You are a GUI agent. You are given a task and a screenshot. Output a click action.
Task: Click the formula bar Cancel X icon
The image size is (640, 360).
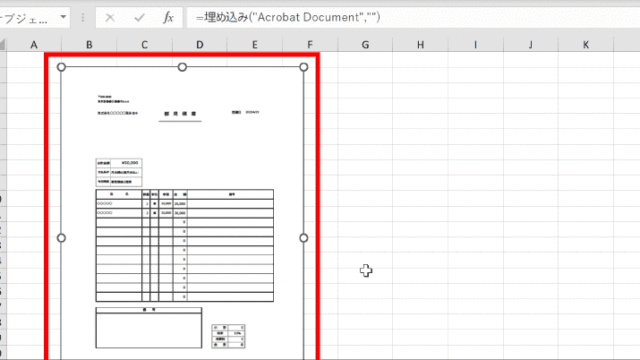point(110,18)
